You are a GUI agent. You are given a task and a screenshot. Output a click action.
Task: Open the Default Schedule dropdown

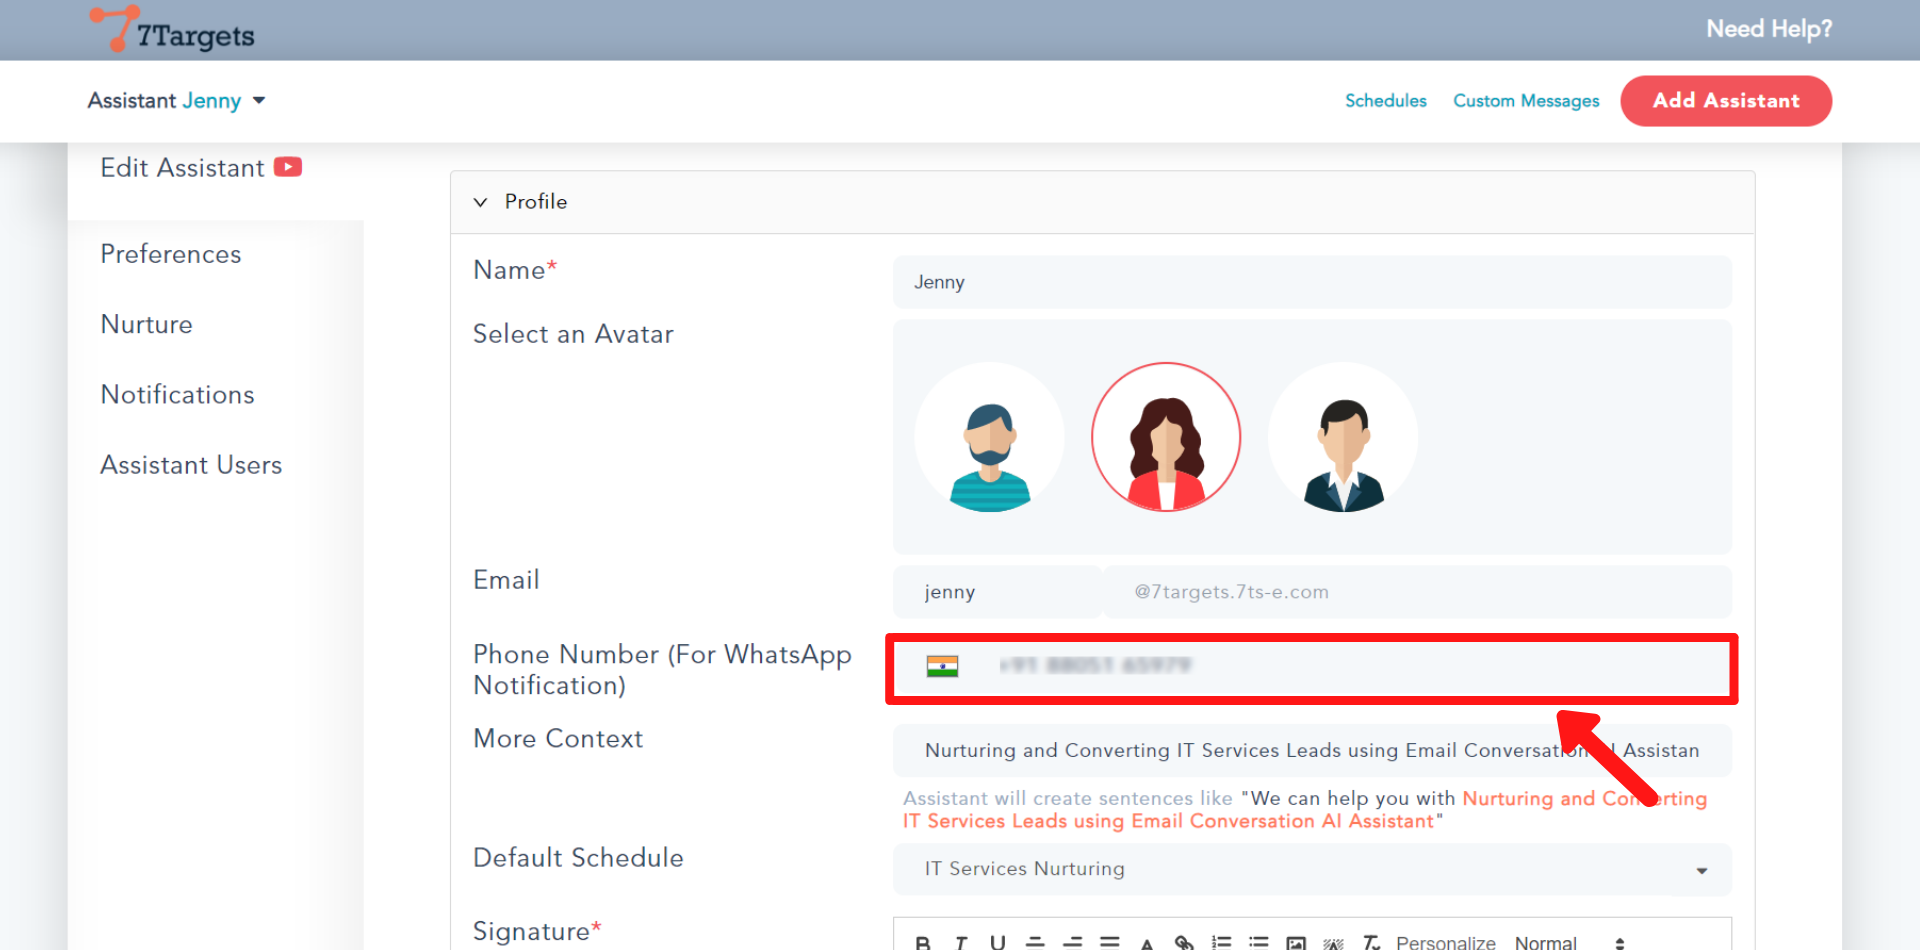pos(1312,869)
